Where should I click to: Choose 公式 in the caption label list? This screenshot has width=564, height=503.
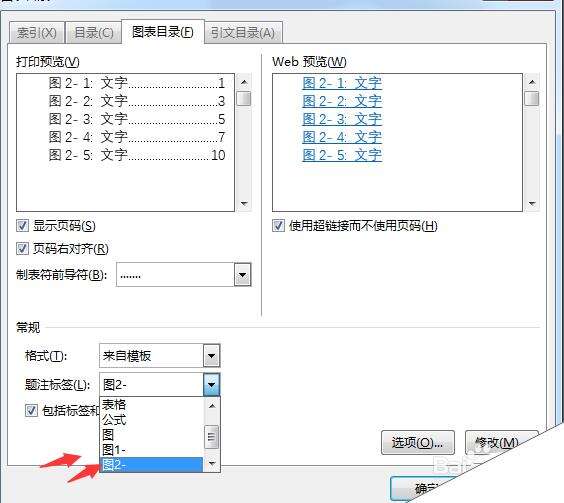(x=151, y=420)
